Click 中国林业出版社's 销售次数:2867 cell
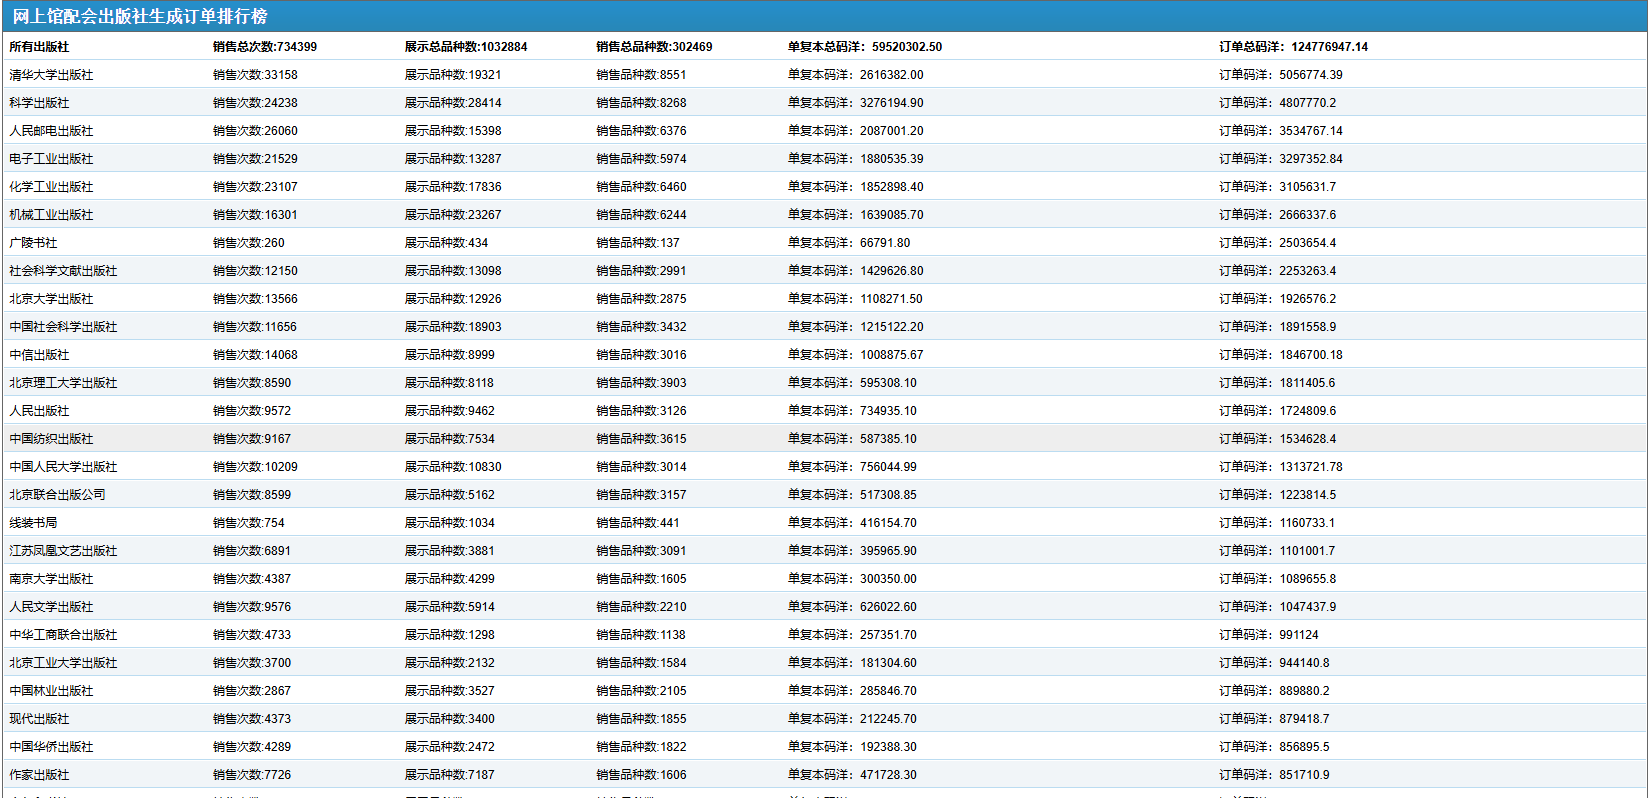 point(252,691)
